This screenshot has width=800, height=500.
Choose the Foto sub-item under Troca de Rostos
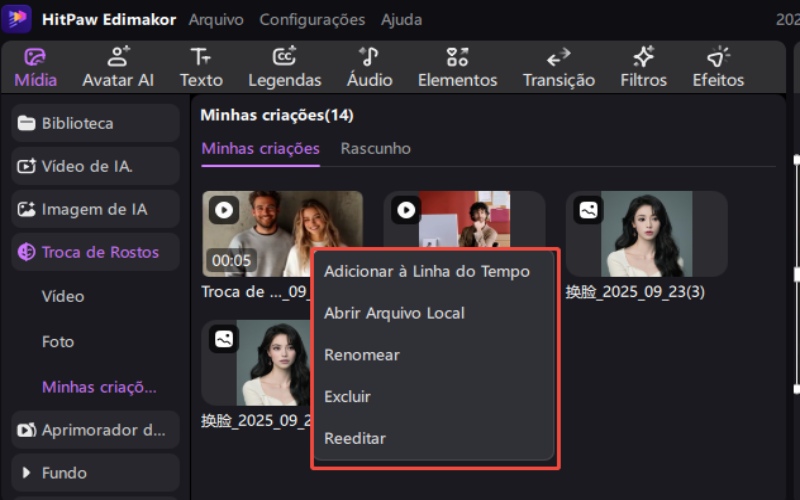pos(58,341)
